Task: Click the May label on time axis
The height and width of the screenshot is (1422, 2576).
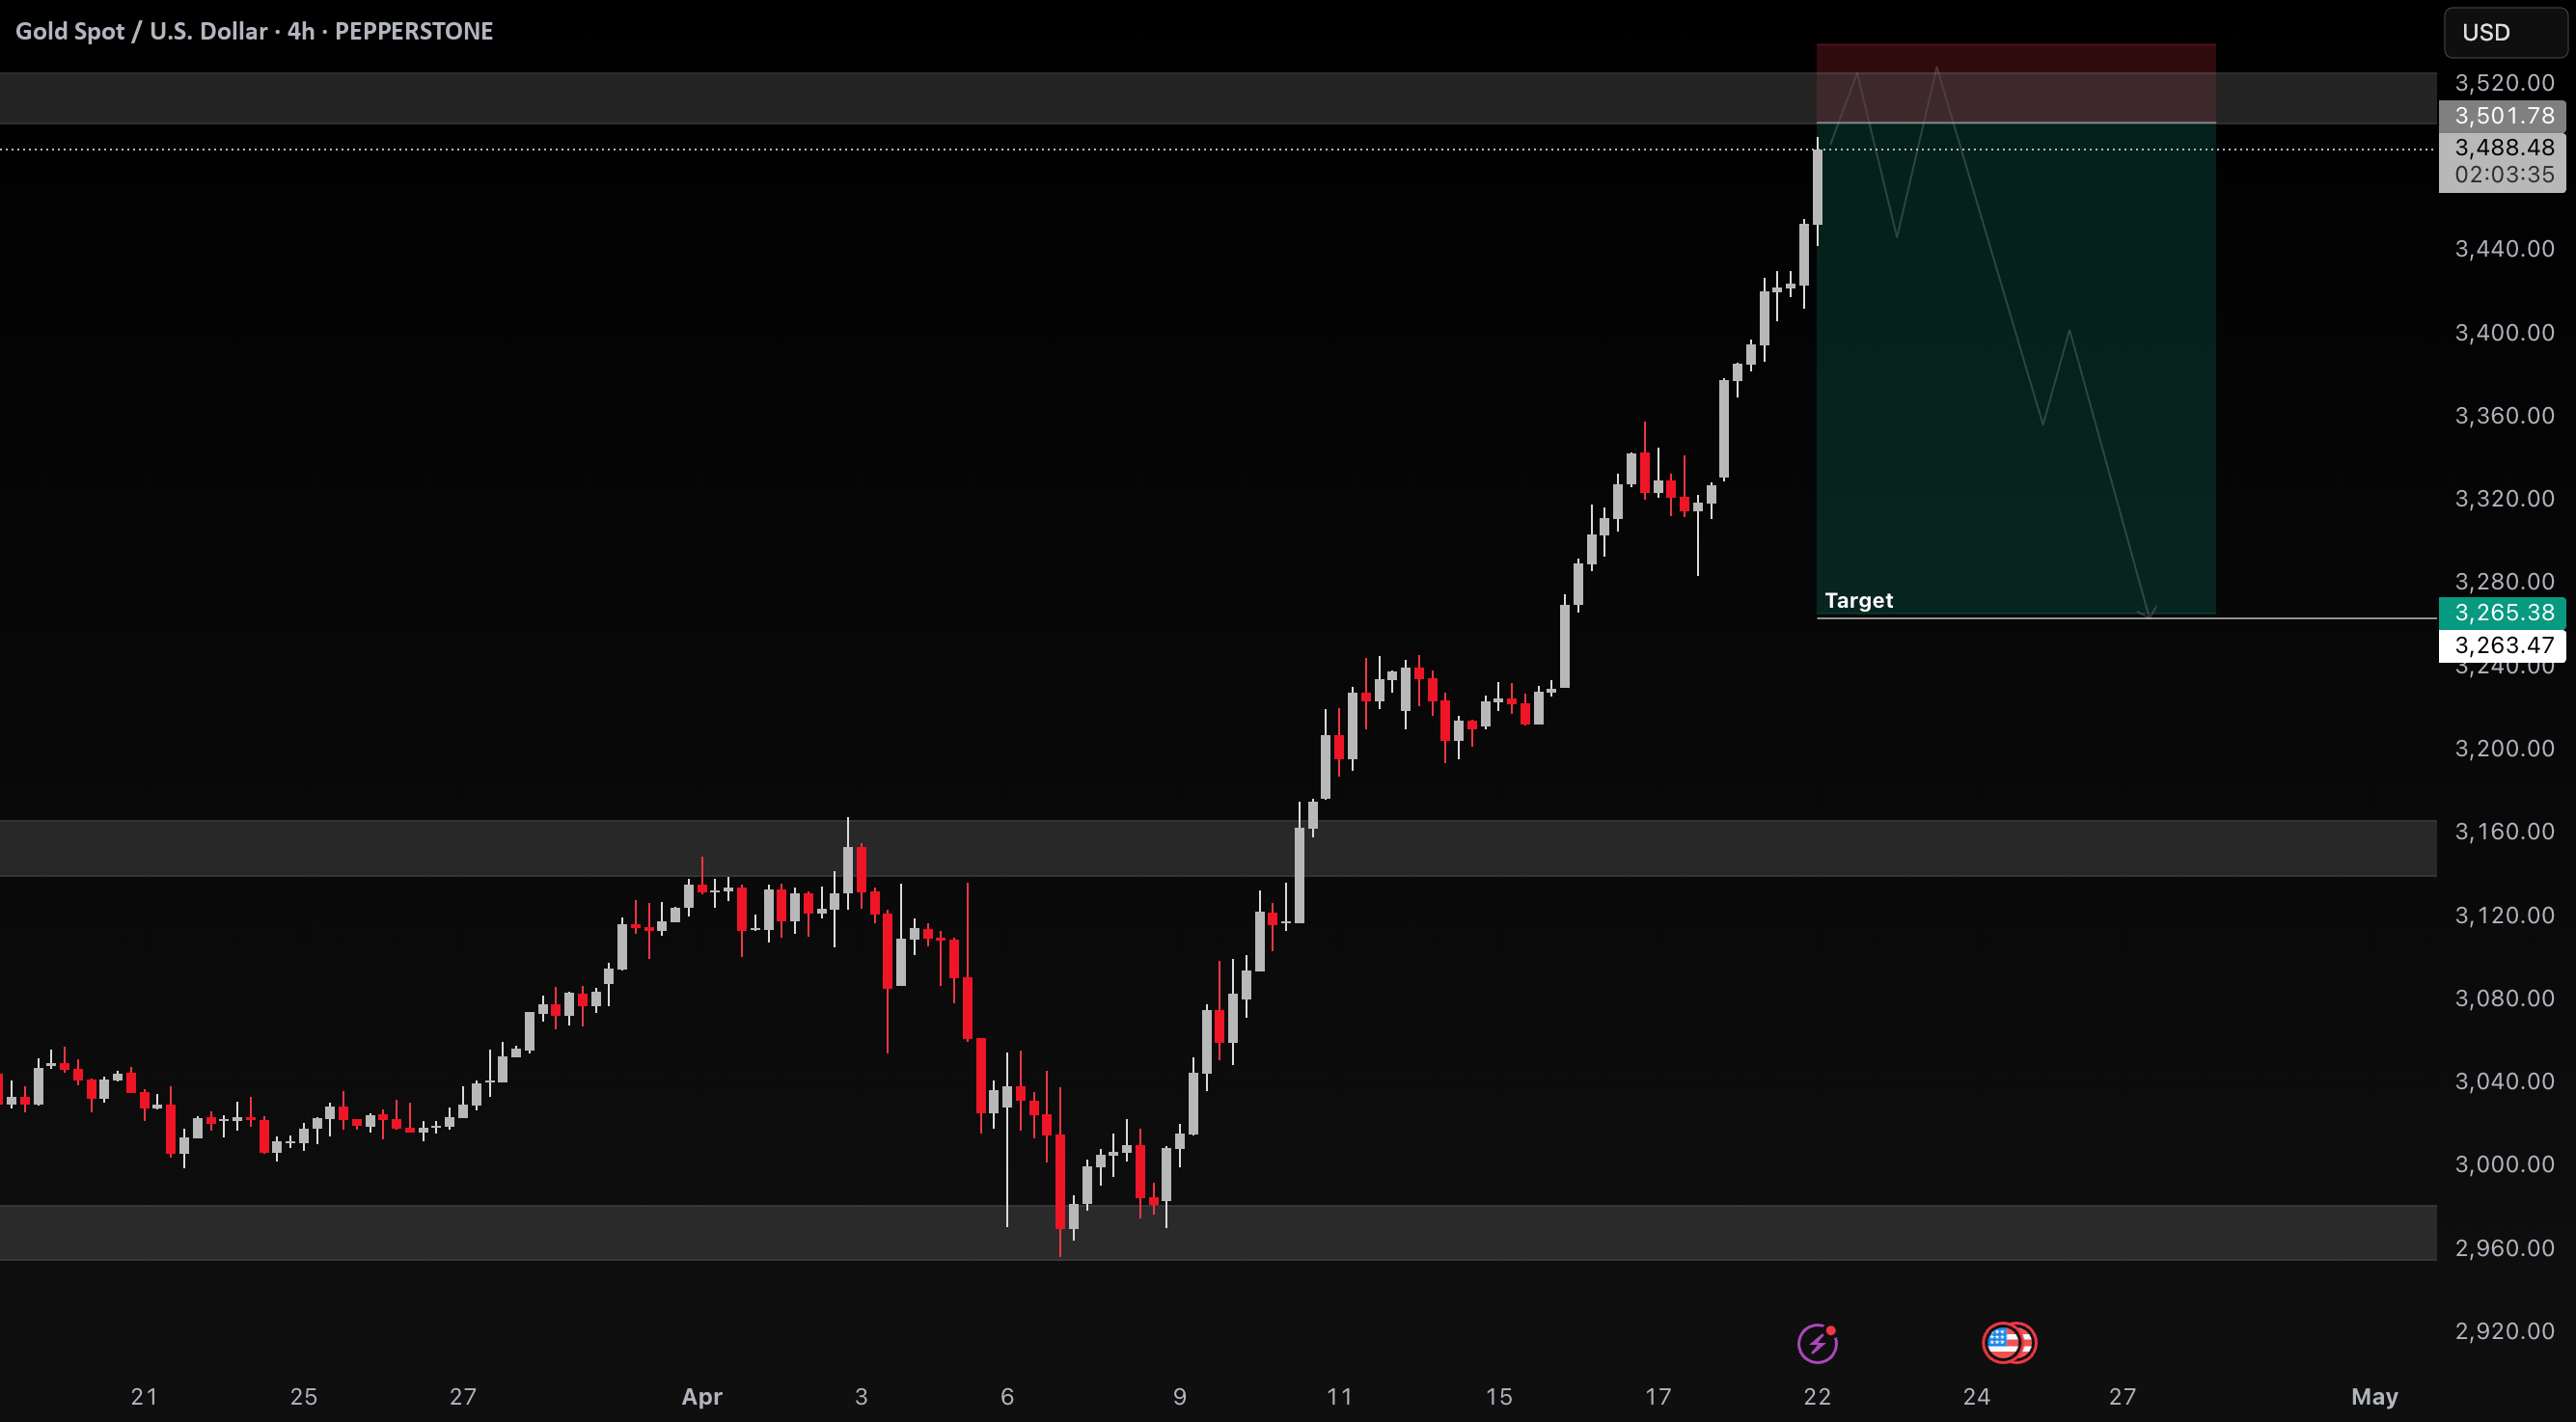Action: (2374, 1396)
